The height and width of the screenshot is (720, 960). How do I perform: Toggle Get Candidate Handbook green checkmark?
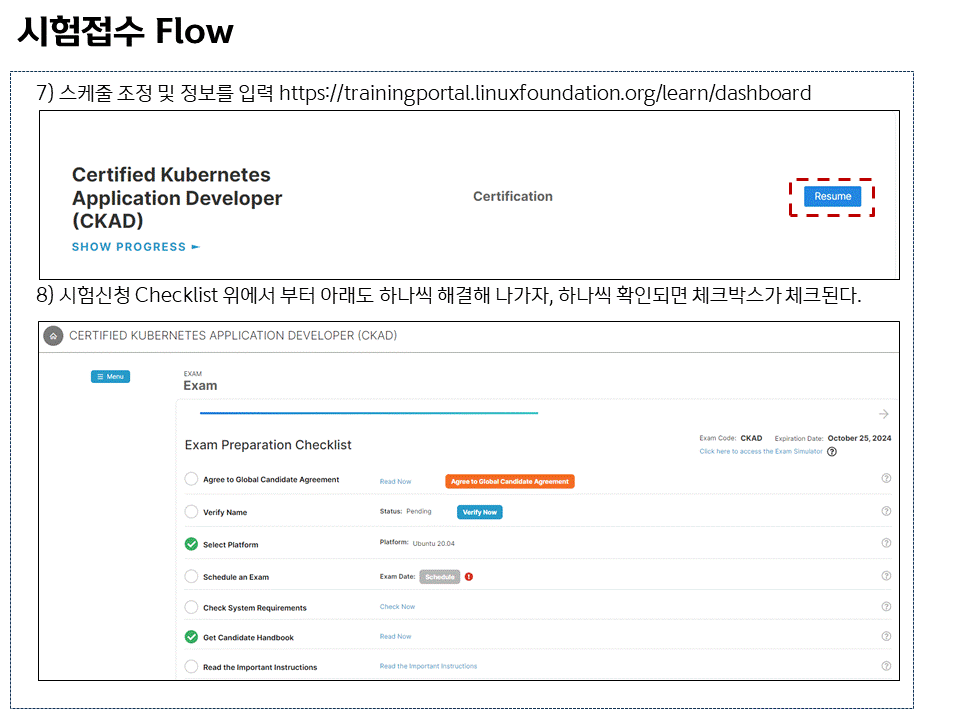pyautogui.click(x=191, y=637)
